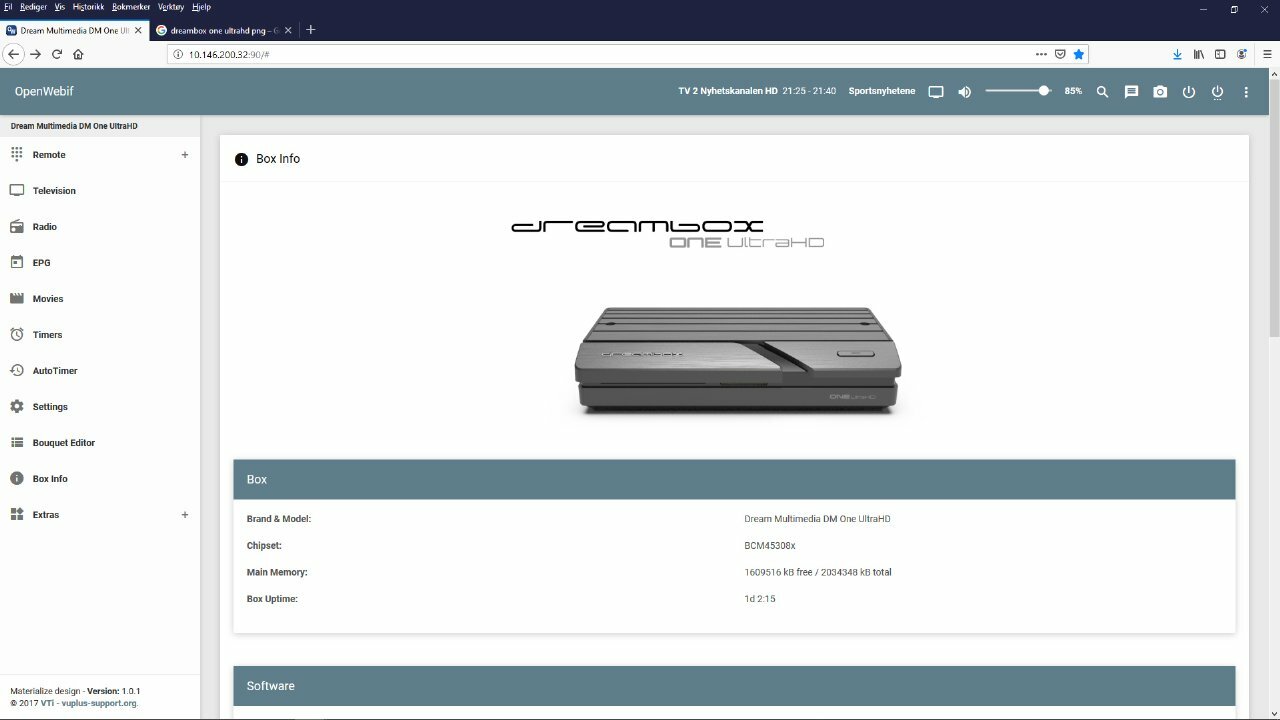Open EPG search magnifier icon
Image resolution: width=1280 pixels, height=720 pixels.
(1102, 92)
